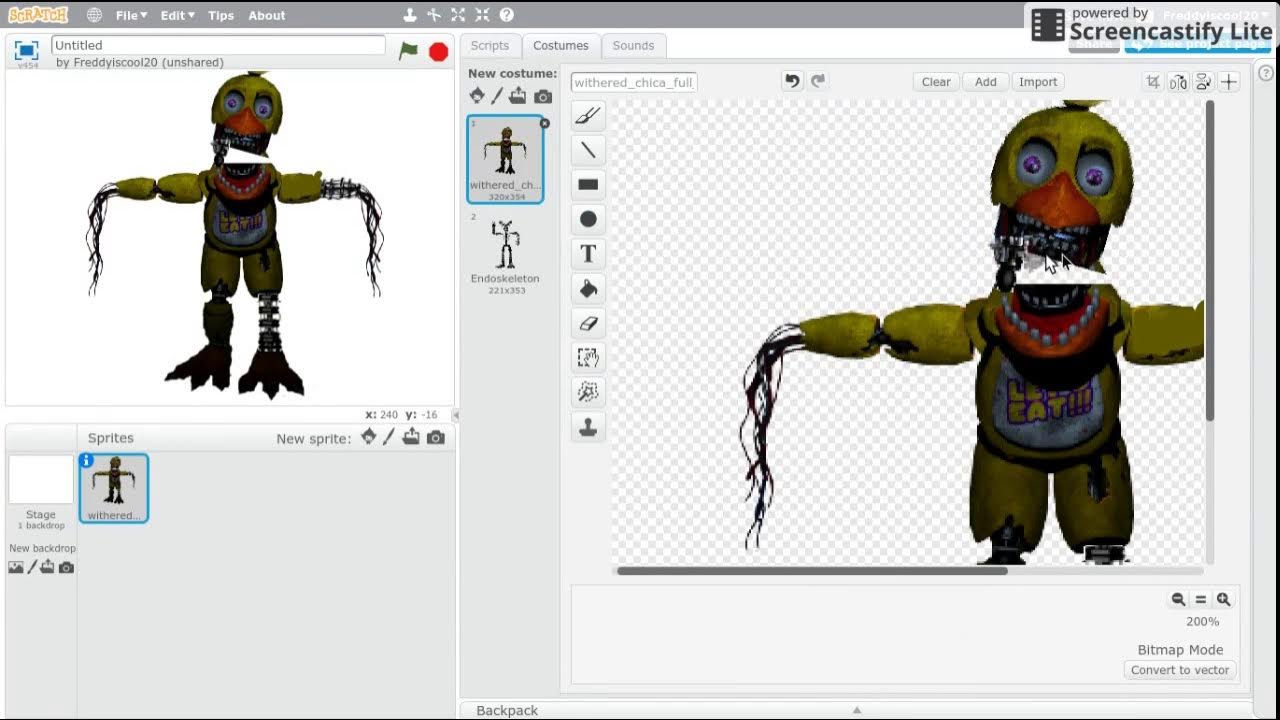The image size is (1280, 720).
Task: Click Convert to vector button
Action: point(1180,670)
